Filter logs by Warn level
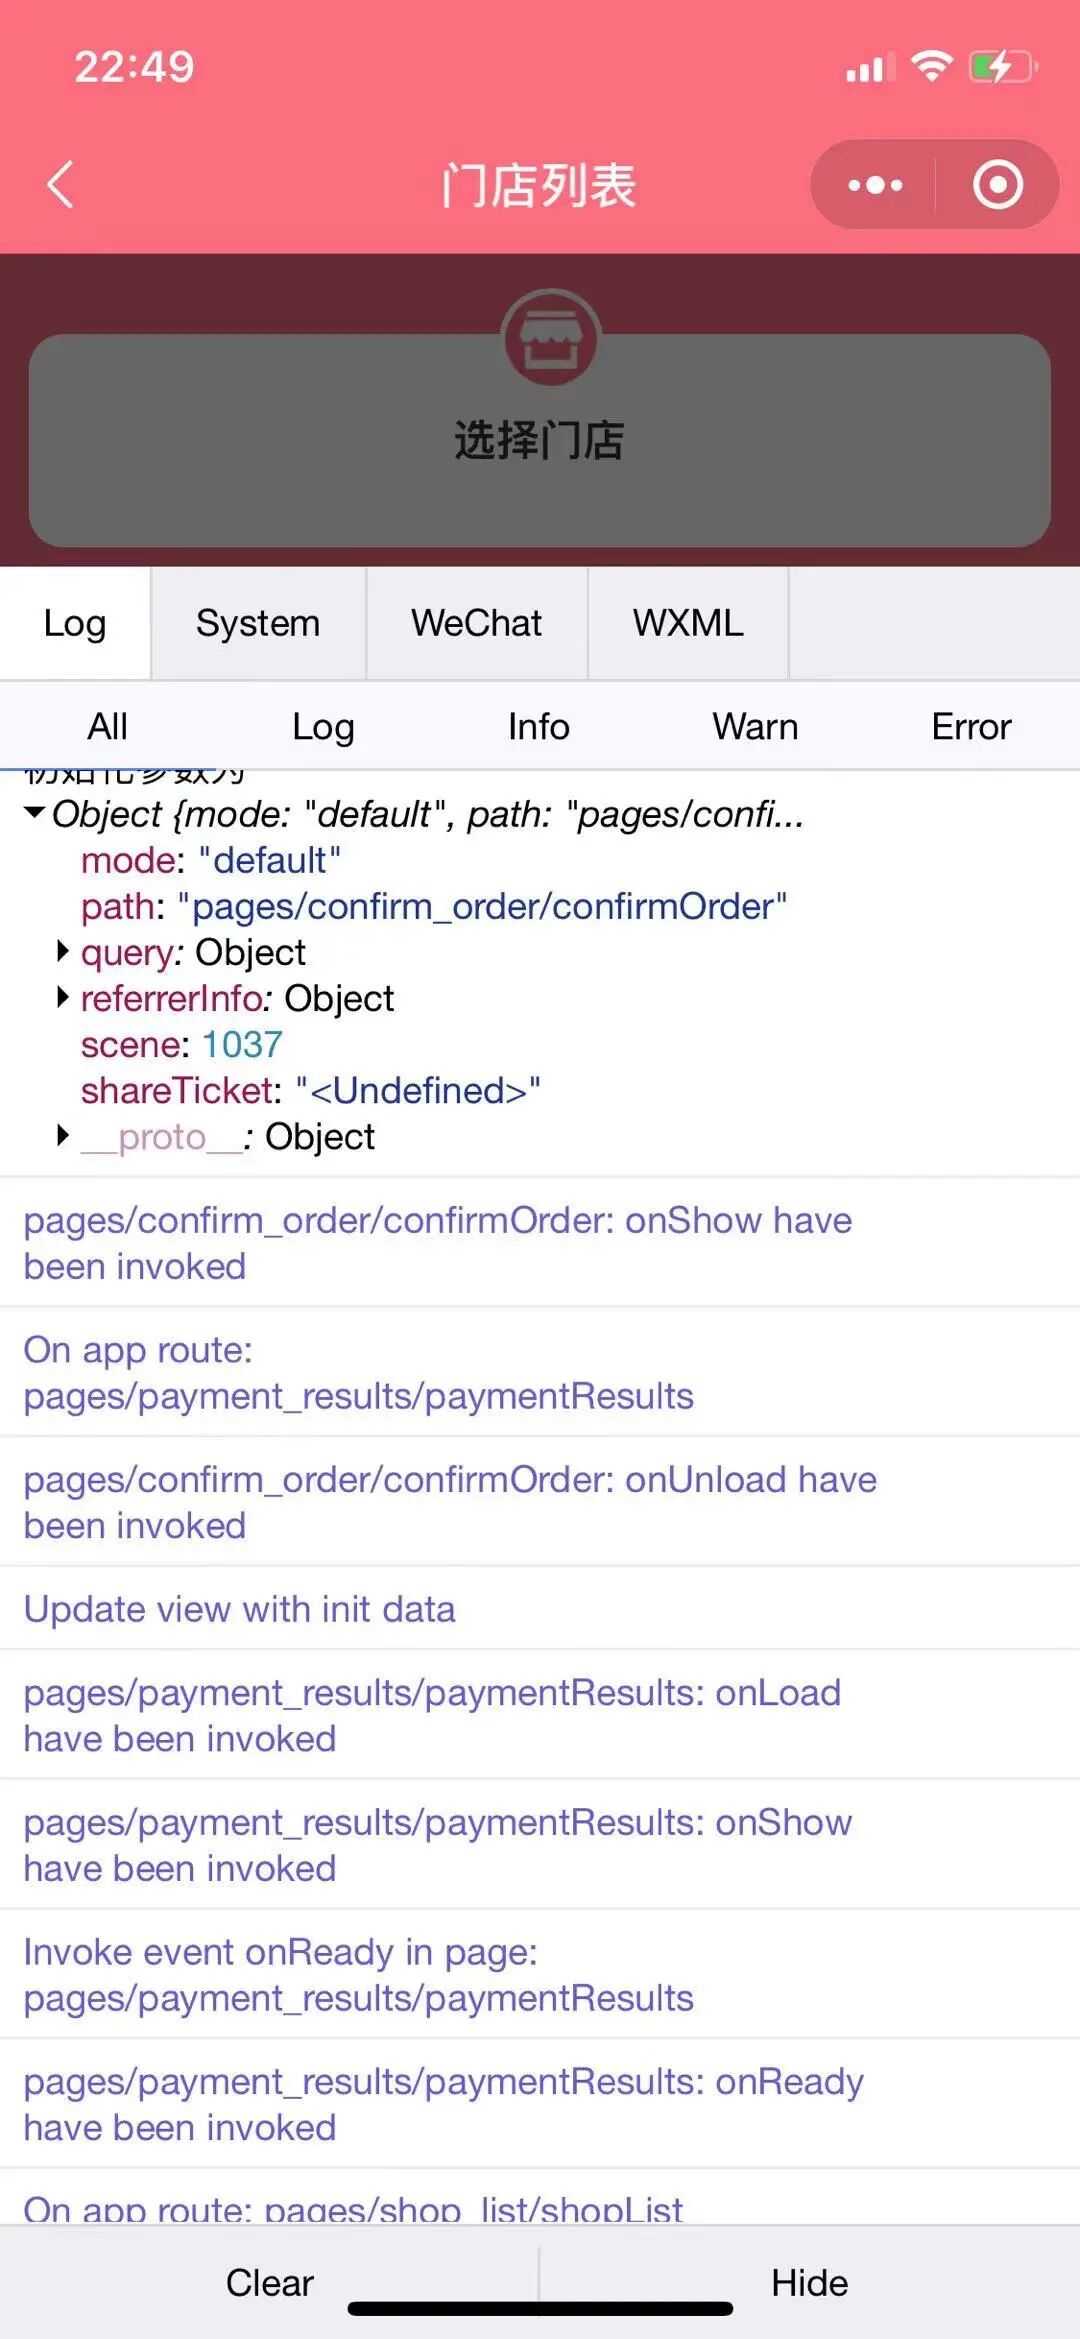Image resolution: width=1080 pixels, height=2339 pixels. (x=755, y=727)
